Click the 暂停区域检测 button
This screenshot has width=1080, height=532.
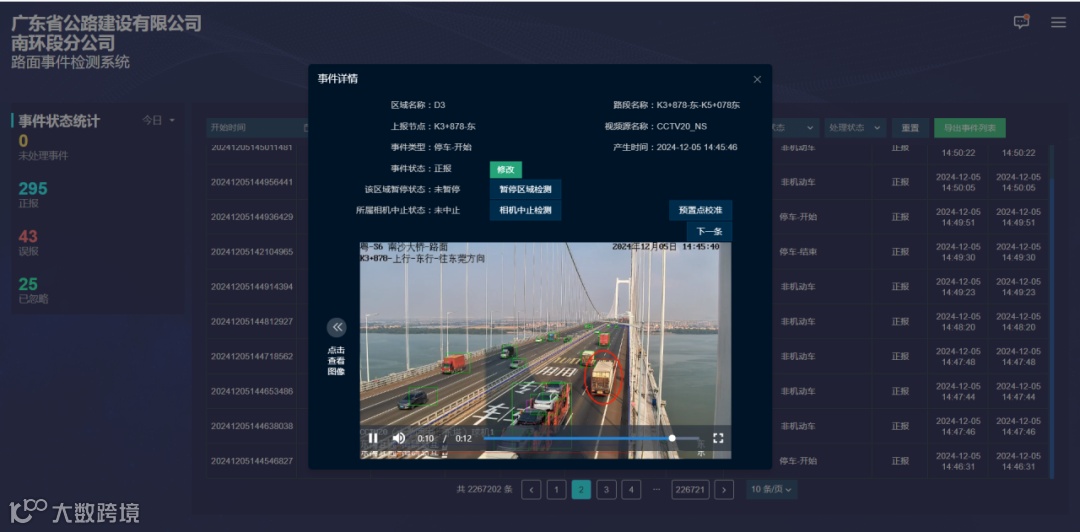pyautogui.click(x=526, y=189)
